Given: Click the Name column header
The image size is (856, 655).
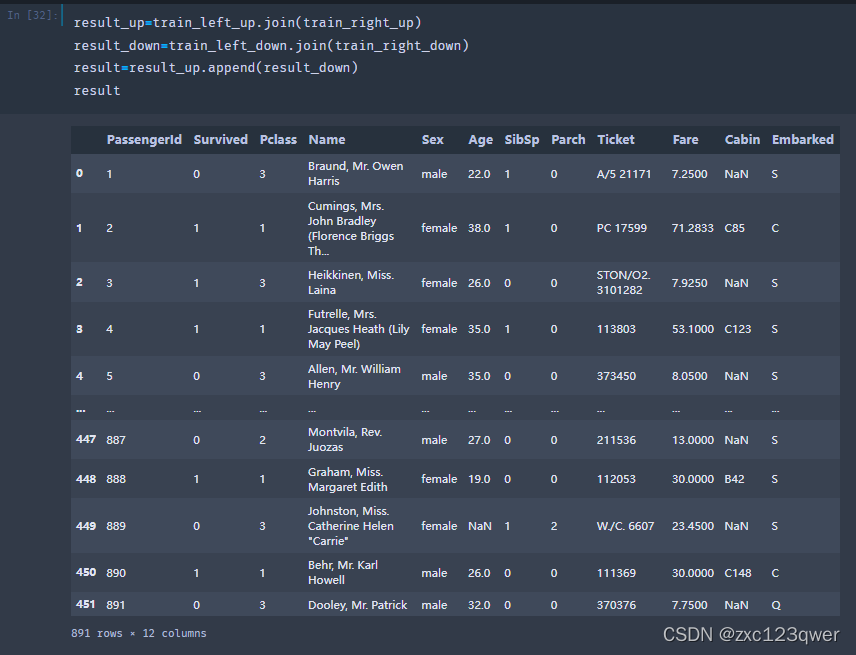Looking at the screenshot, I should click(x=326, y=140).
